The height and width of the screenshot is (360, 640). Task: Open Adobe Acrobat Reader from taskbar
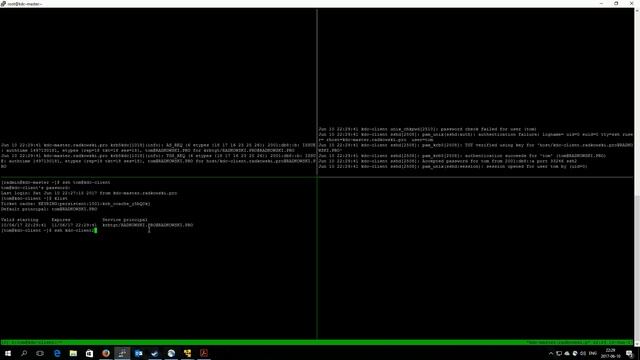204,353
